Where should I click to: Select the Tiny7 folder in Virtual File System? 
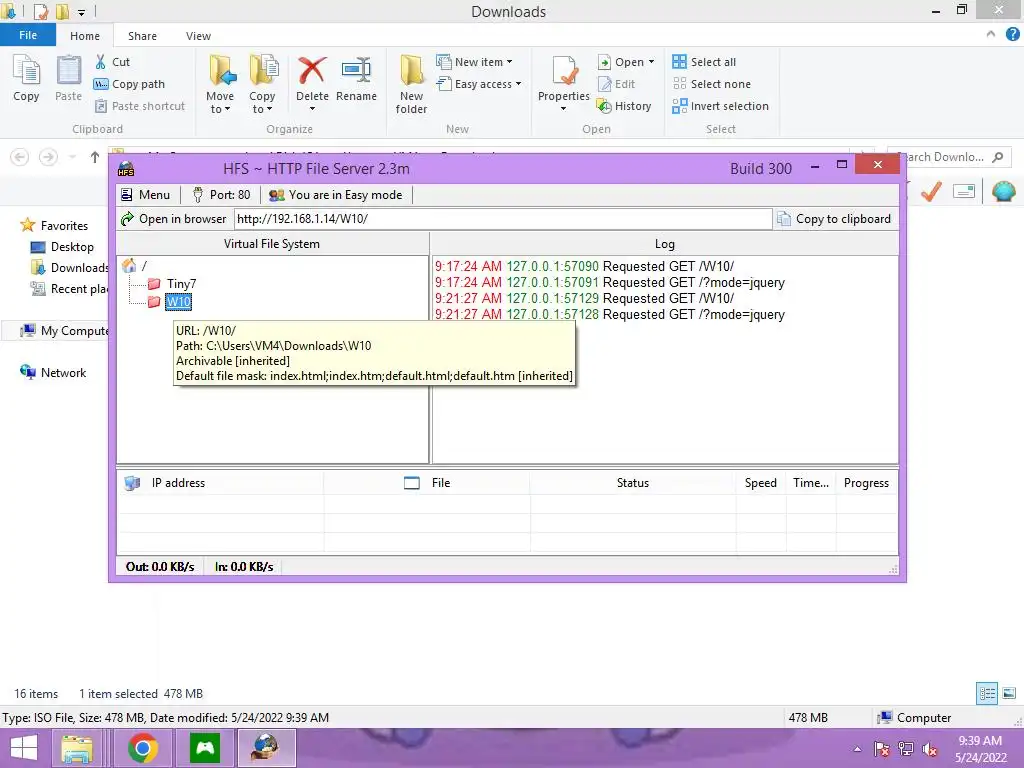click(181, 283)
